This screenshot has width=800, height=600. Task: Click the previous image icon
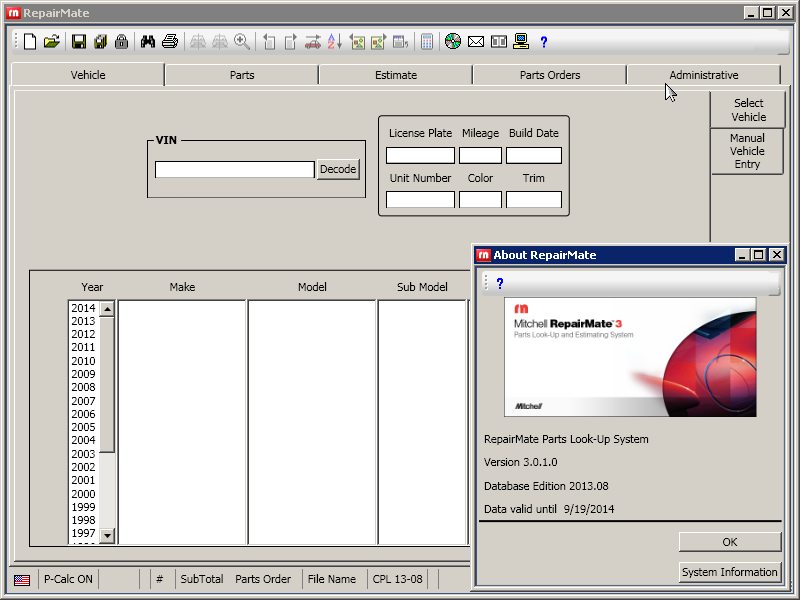pos(357,41)
